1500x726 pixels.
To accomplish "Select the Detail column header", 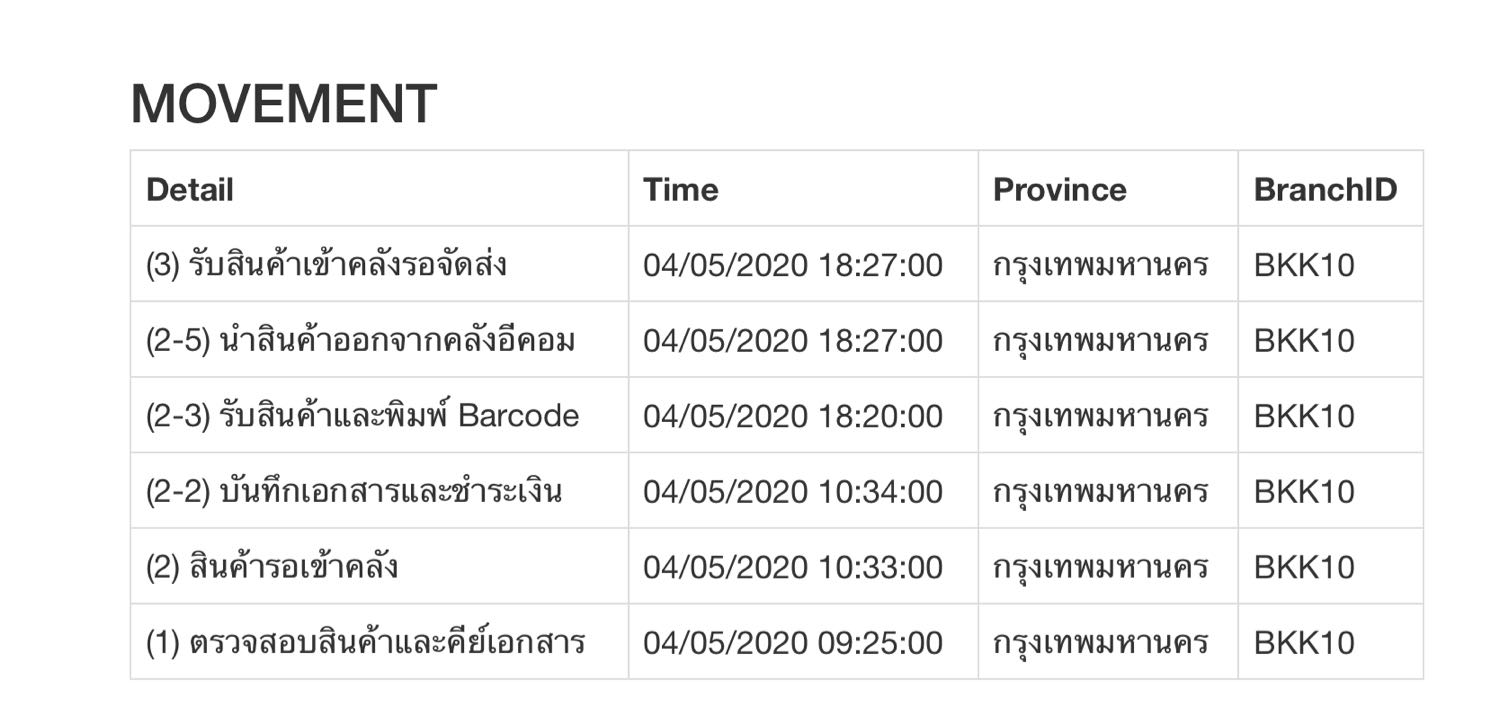I will pyautogui.click(x=190, y=190).
